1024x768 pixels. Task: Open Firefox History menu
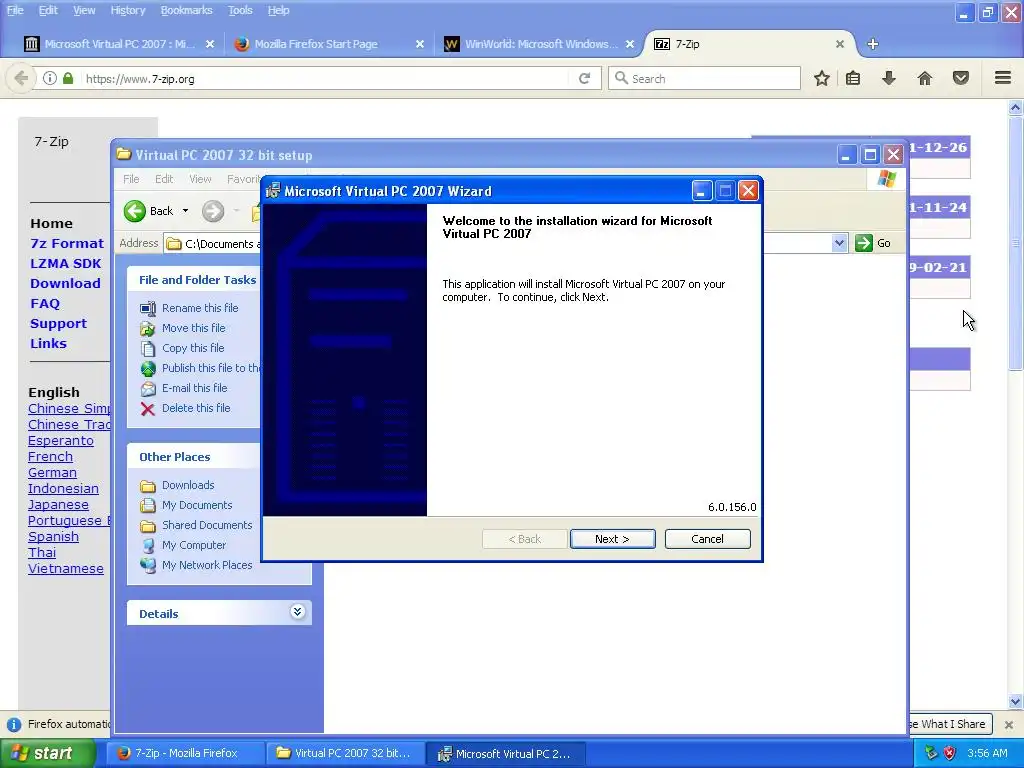127,10
